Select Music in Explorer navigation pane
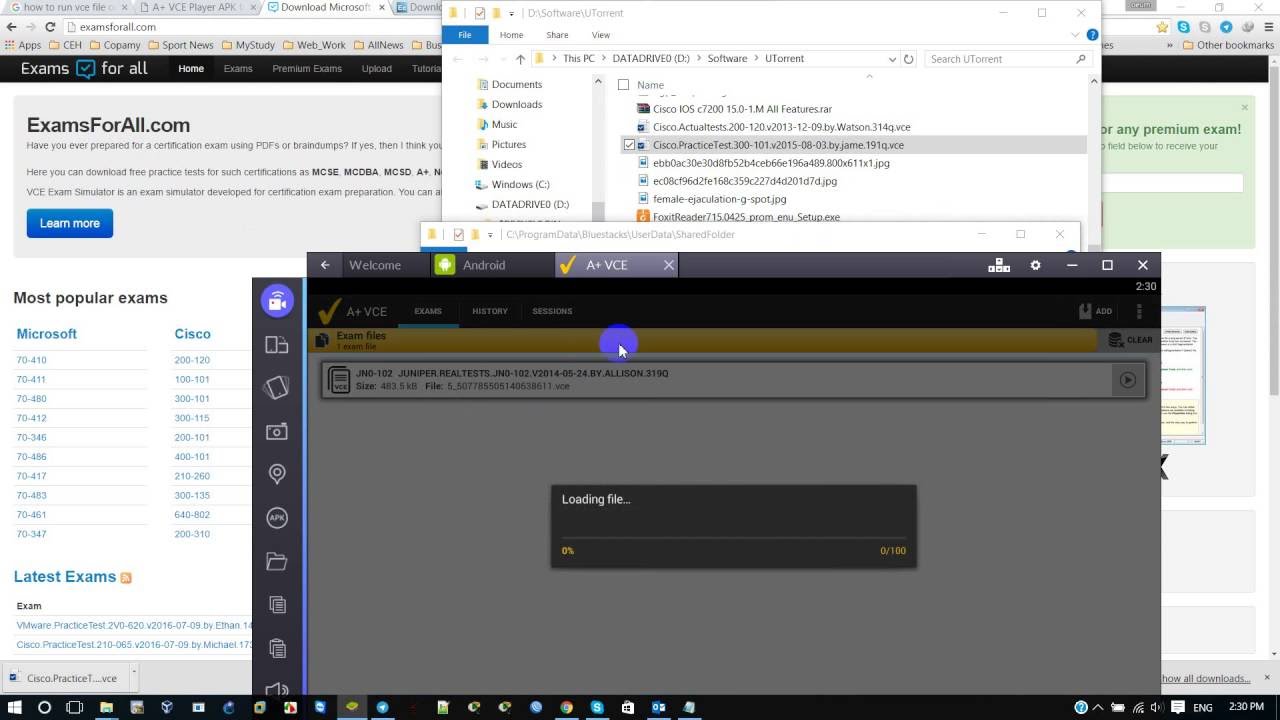 click(x=504, y=124)
